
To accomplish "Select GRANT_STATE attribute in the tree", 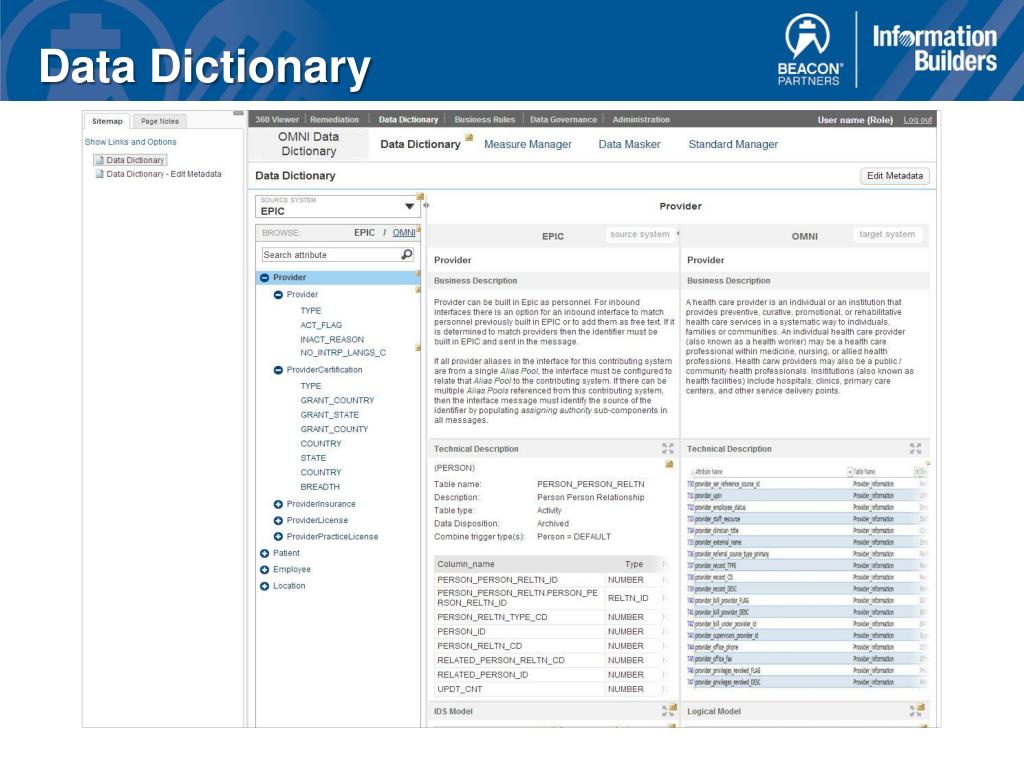I will tap(329, 415).
